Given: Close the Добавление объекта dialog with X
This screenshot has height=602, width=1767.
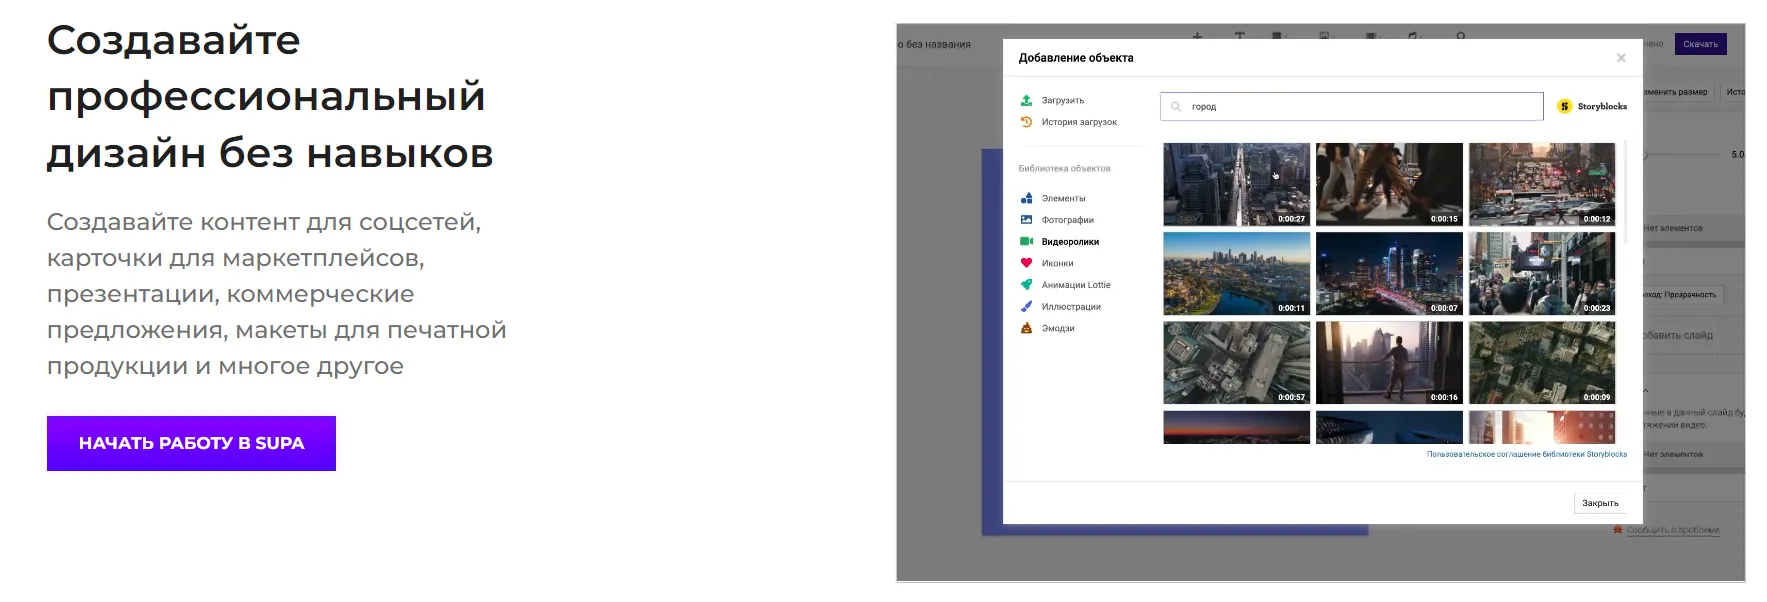Looking at the screenshot, I should point(1621,58).
